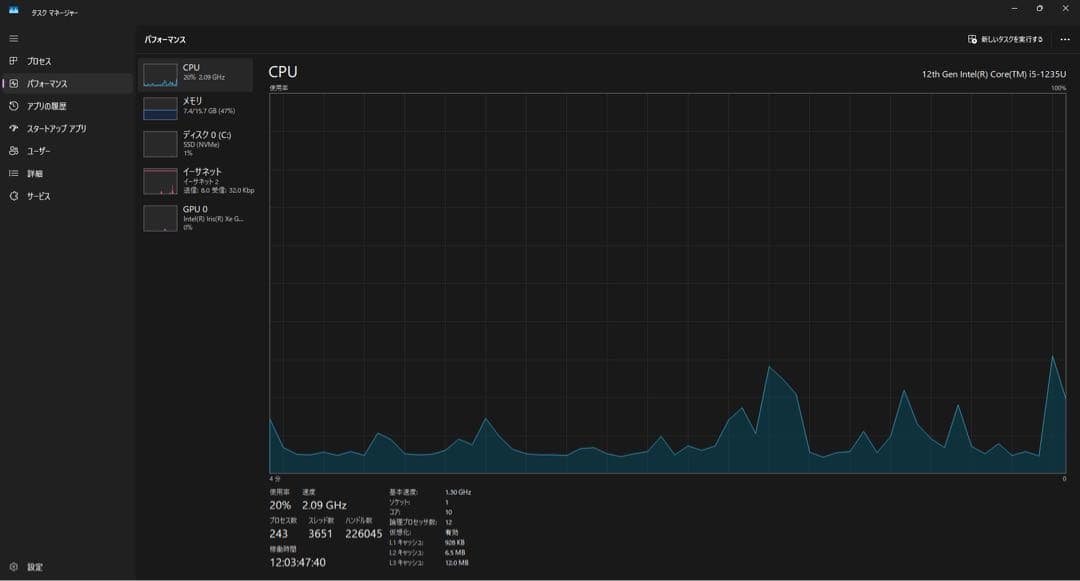Click the Details list icon
This screenshot has height=581, width=1080.
point(14,174)
